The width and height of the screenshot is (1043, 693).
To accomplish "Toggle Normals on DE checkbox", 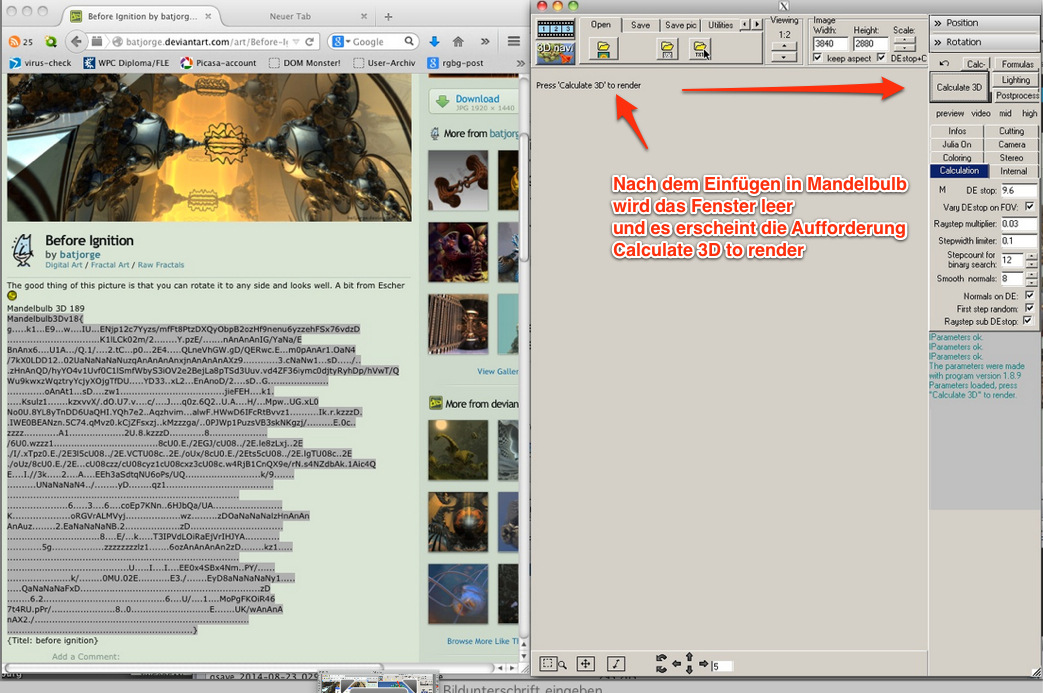I will click(x=1030, y=295).
